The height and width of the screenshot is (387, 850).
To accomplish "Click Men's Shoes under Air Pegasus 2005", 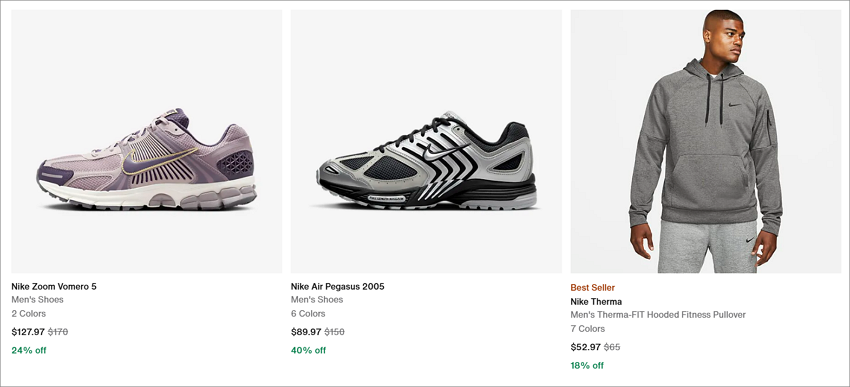I will pyautogui.click(x=317, y=299).
